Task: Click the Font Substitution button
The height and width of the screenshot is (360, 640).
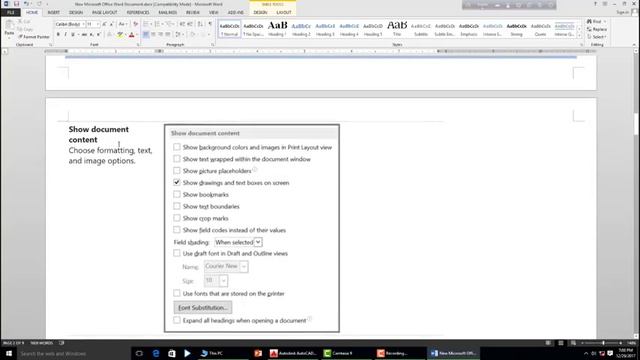Action: [203, 307]
